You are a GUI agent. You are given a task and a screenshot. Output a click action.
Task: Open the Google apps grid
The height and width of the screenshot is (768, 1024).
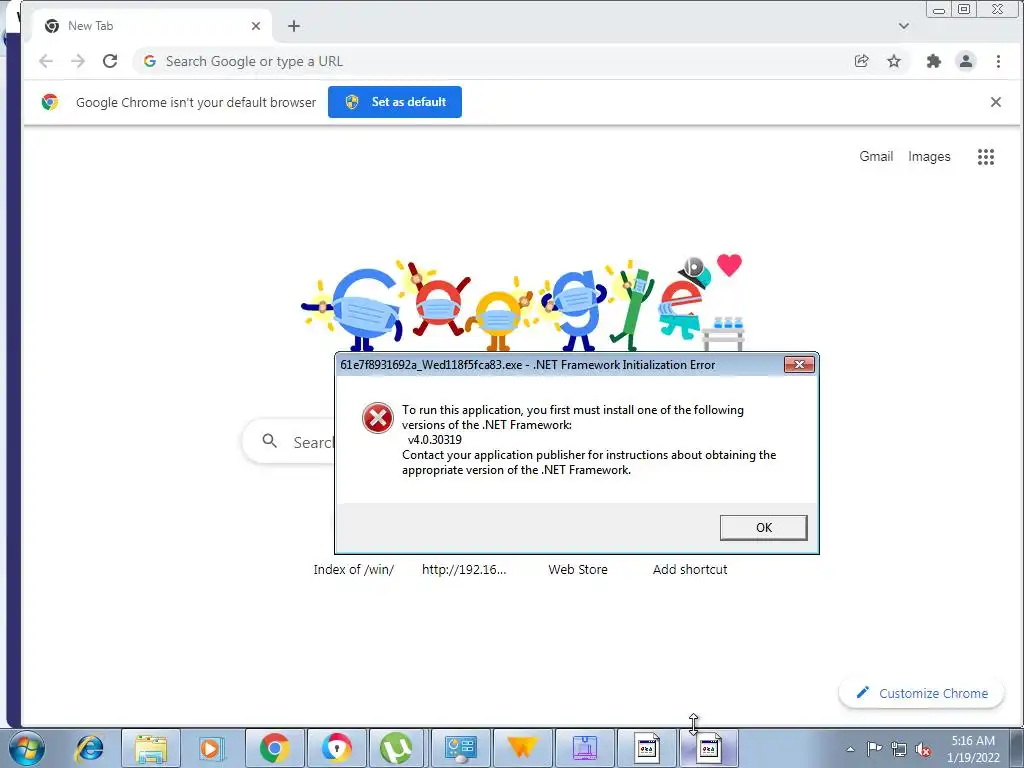(985, 157)
